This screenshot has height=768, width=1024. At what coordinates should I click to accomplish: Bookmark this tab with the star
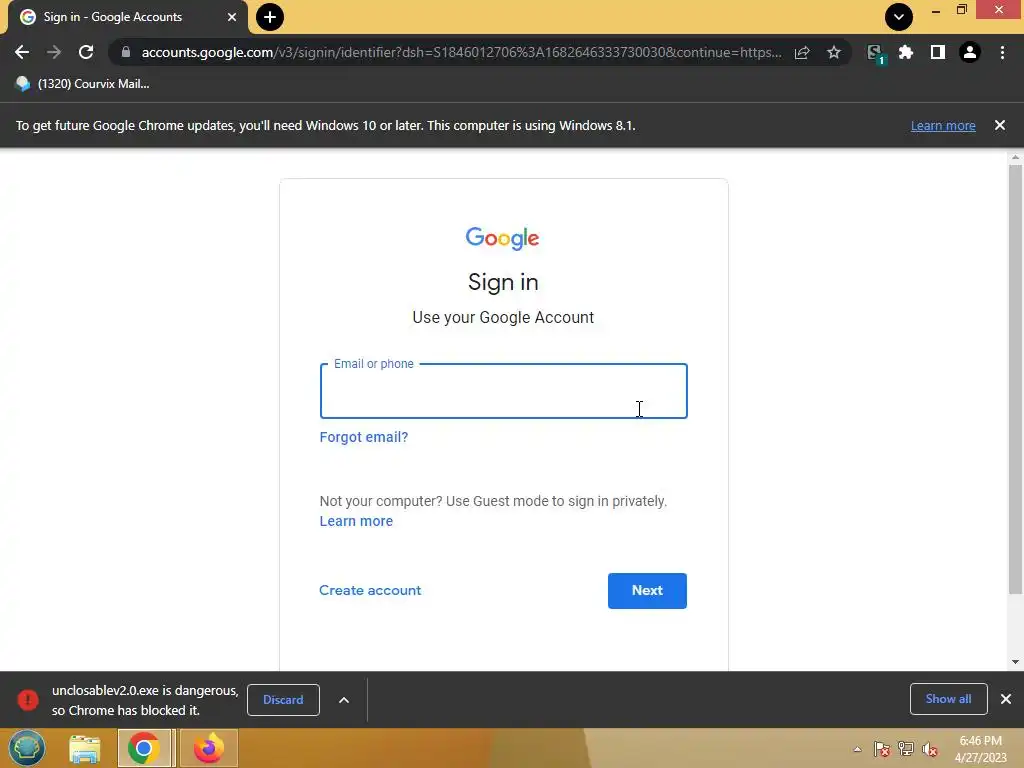(834, 52)
